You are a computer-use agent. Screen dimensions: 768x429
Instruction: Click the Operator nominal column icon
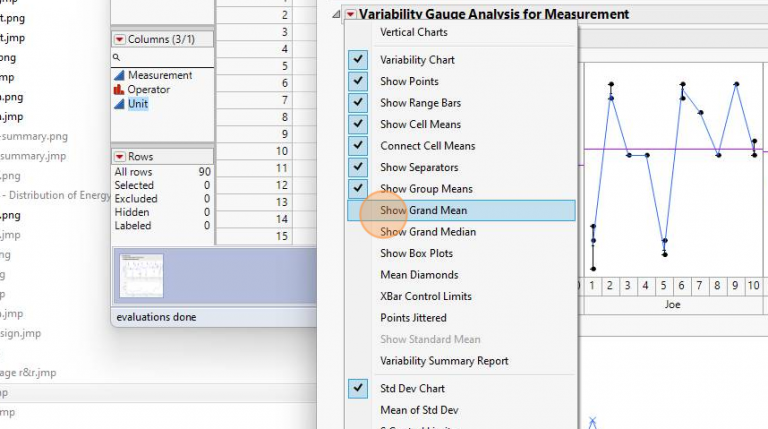click(119, 89)
